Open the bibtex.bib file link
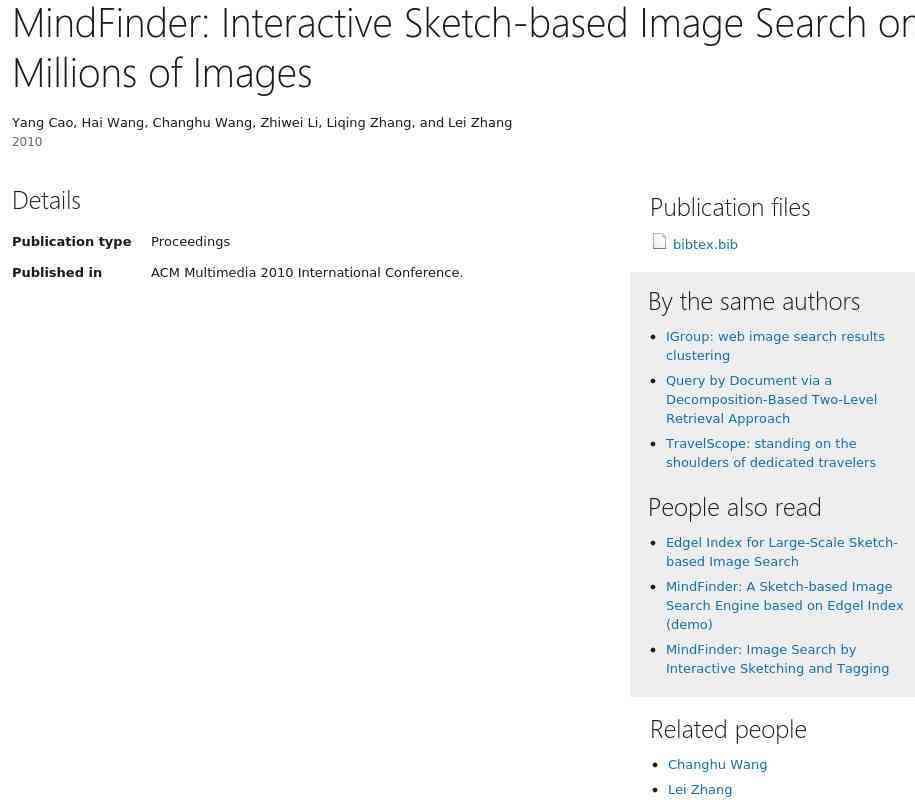This screenshot has height=800, width=915. (705, 244)
